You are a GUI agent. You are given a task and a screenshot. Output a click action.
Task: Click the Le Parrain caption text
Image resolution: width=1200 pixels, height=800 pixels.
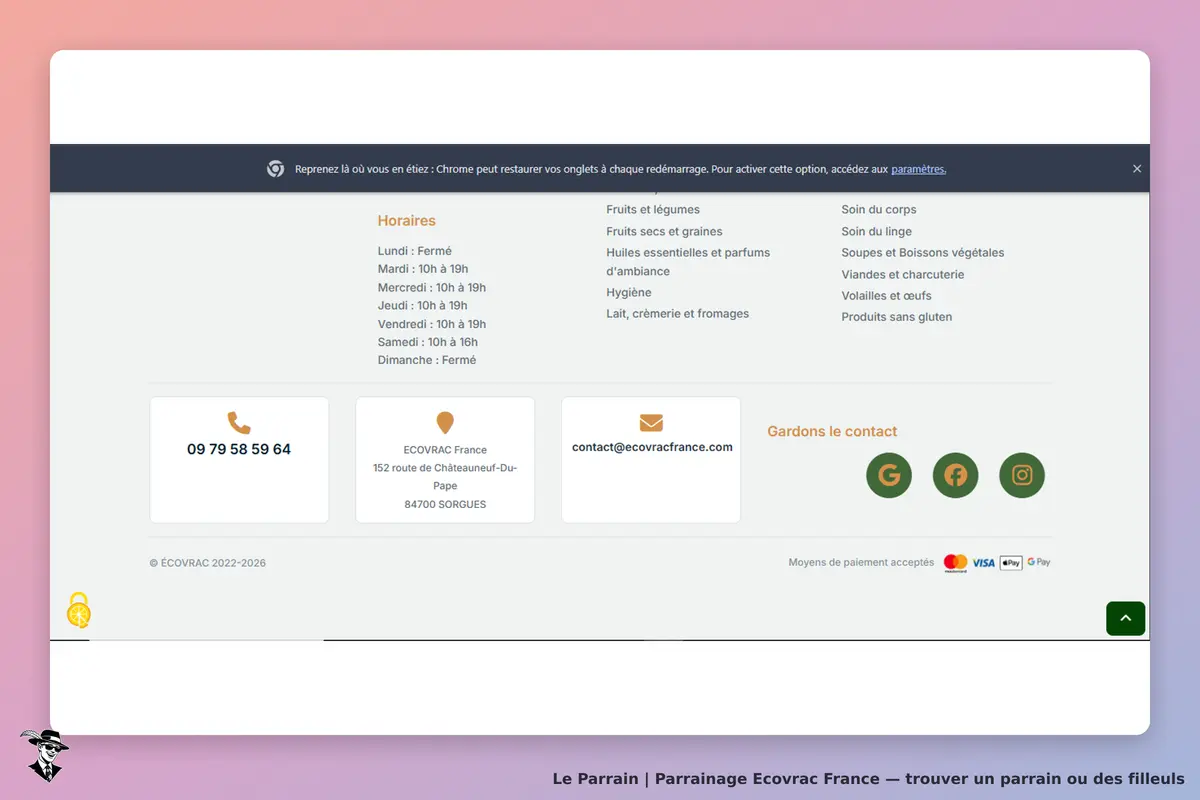[868, 779]
